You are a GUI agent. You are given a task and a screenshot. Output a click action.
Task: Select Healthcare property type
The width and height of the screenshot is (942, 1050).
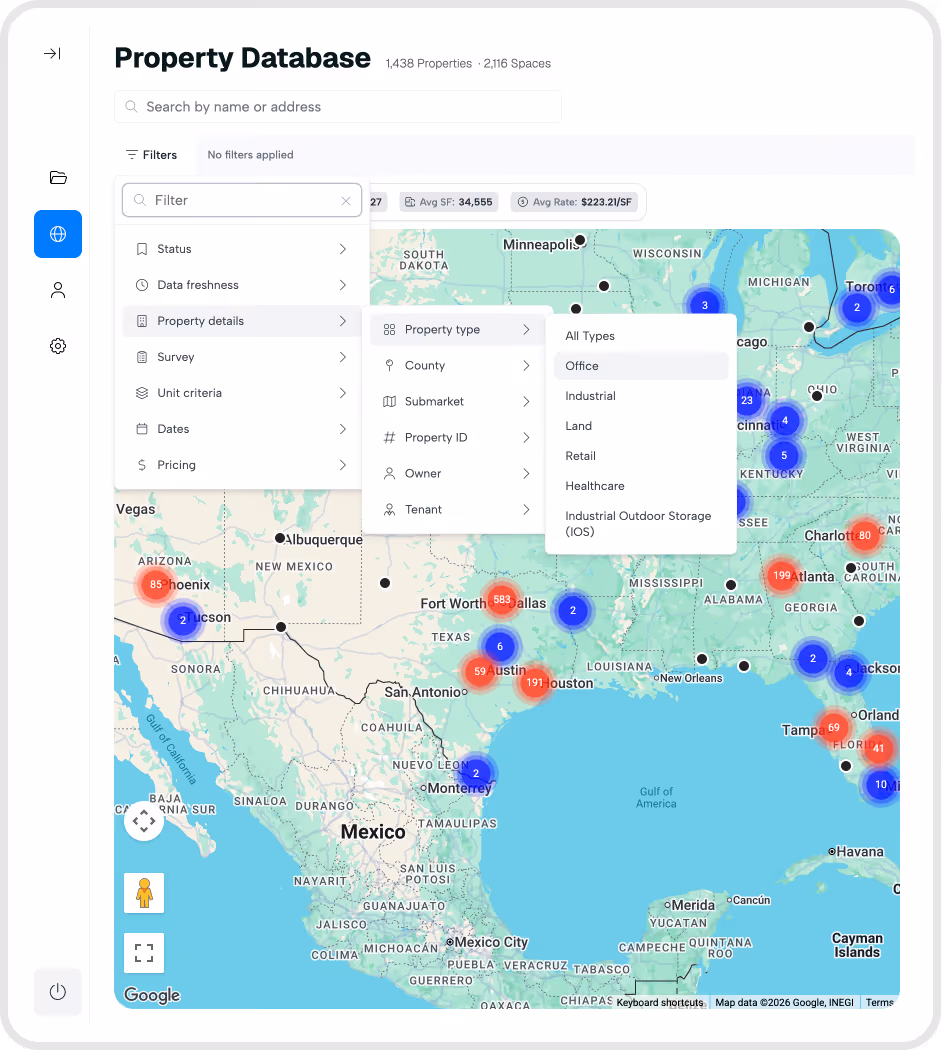pos(641,486)
